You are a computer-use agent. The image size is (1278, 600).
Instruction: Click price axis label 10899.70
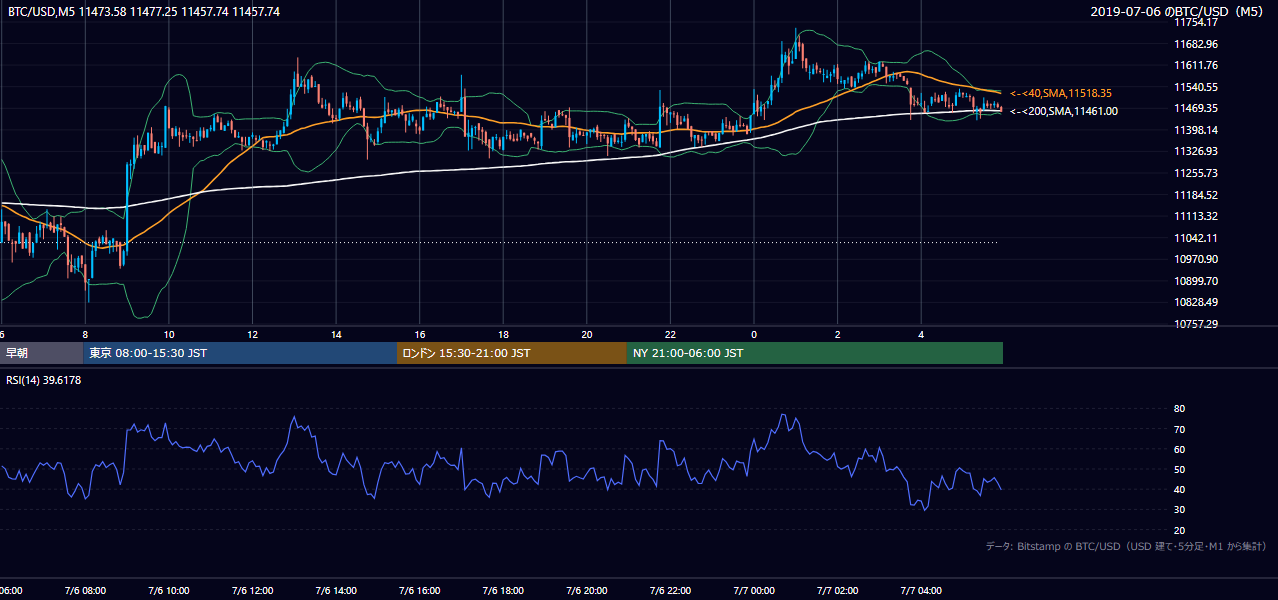click(x=1197, y=280)
